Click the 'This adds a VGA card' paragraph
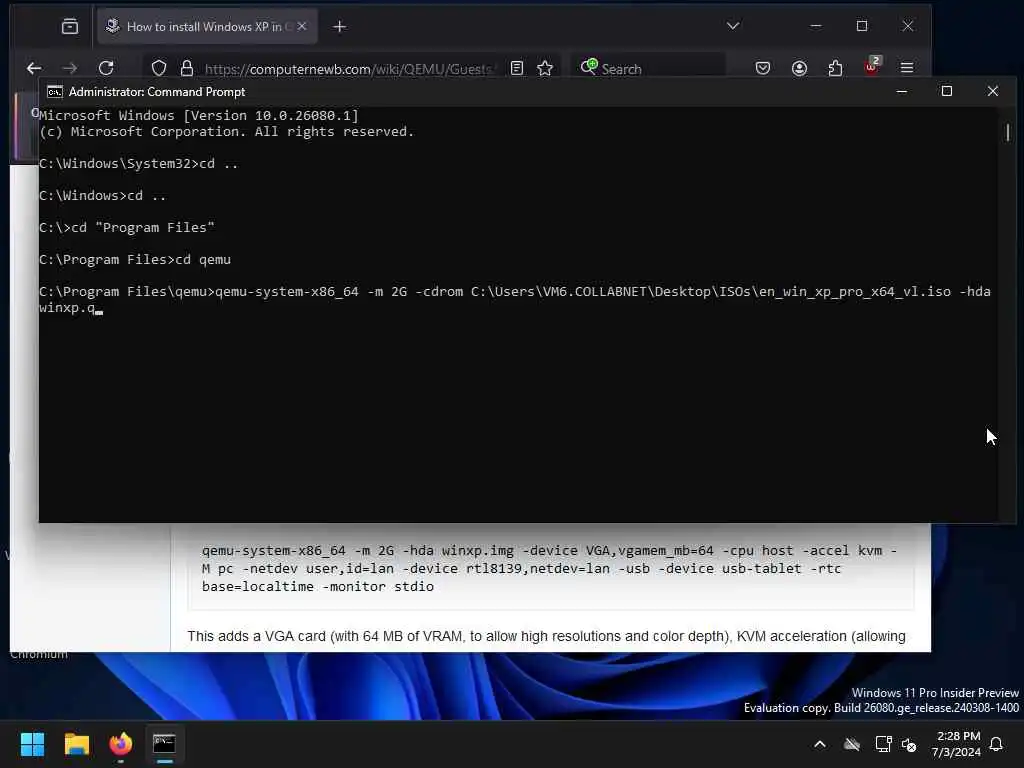The width and height of the screenshot is (1024, 768). [x=546, y=636]
